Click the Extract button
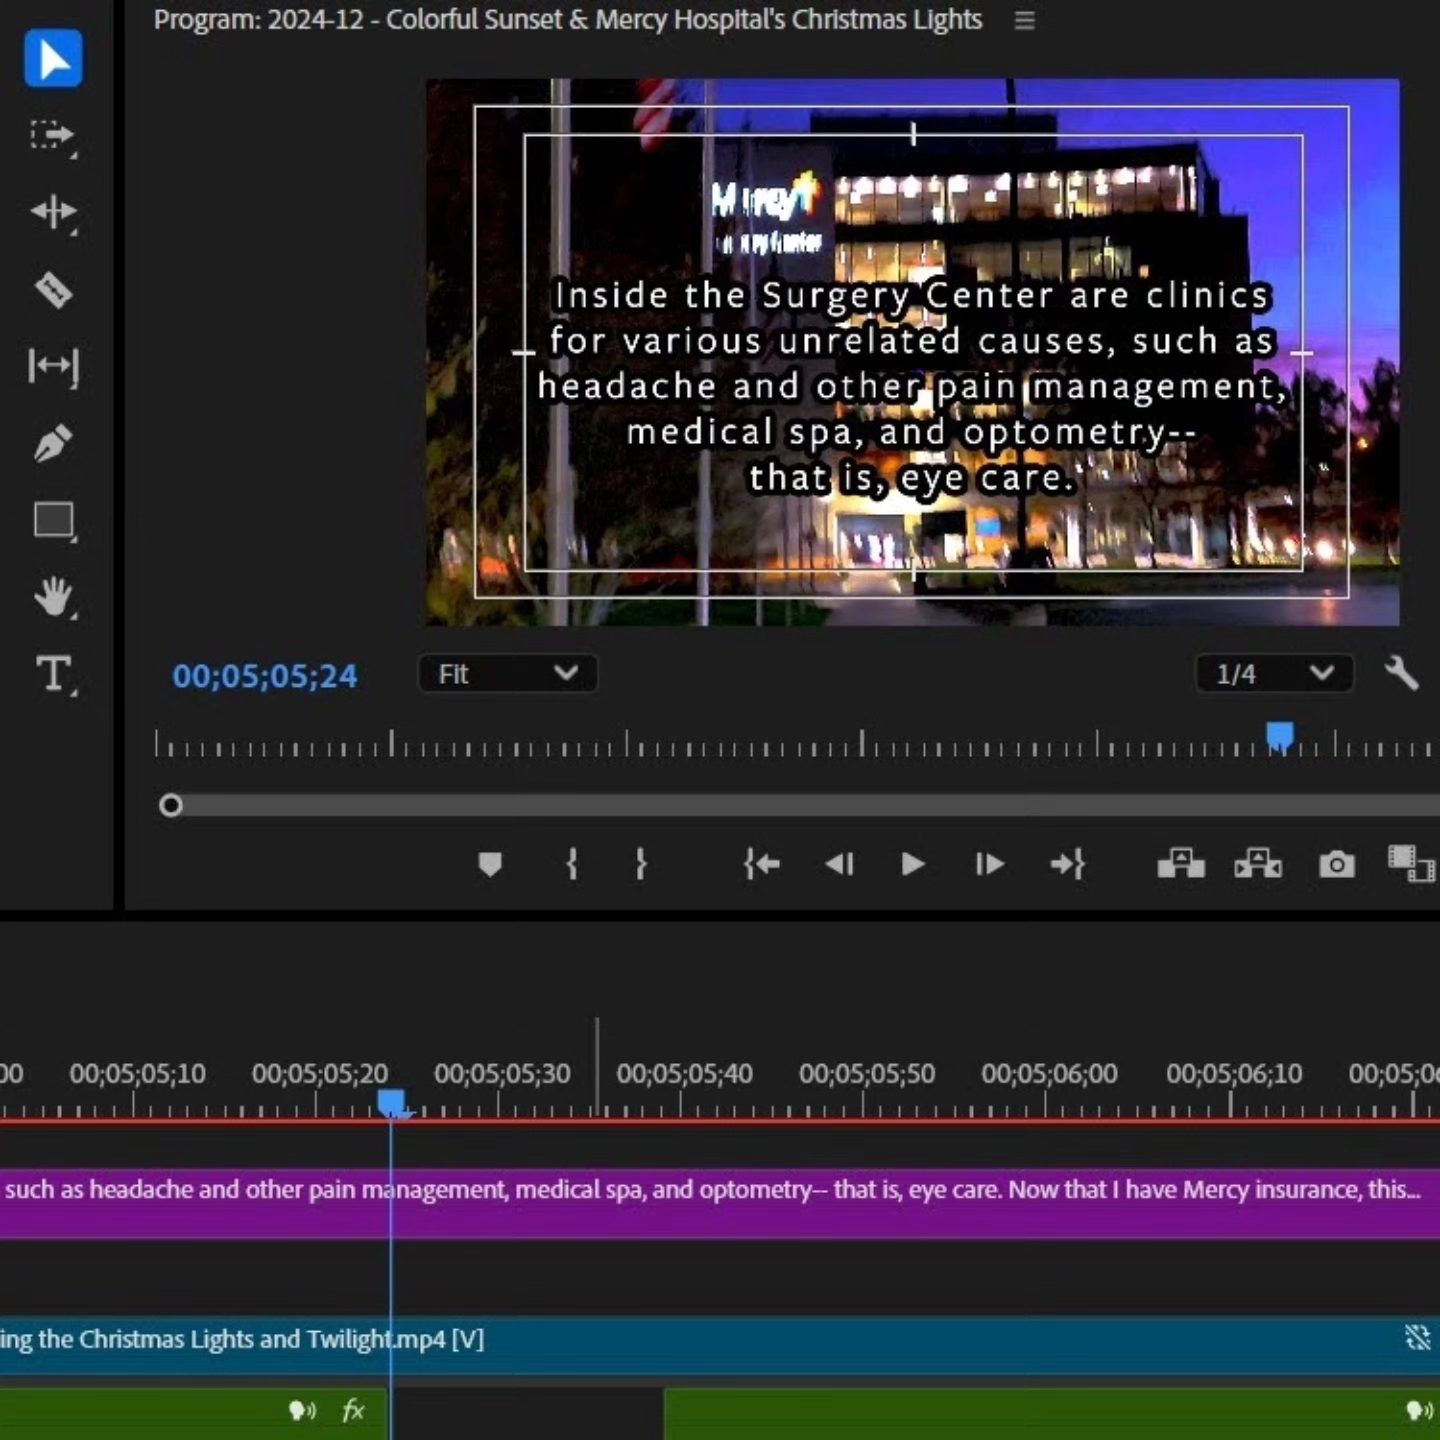 [x=1258, y=864]
